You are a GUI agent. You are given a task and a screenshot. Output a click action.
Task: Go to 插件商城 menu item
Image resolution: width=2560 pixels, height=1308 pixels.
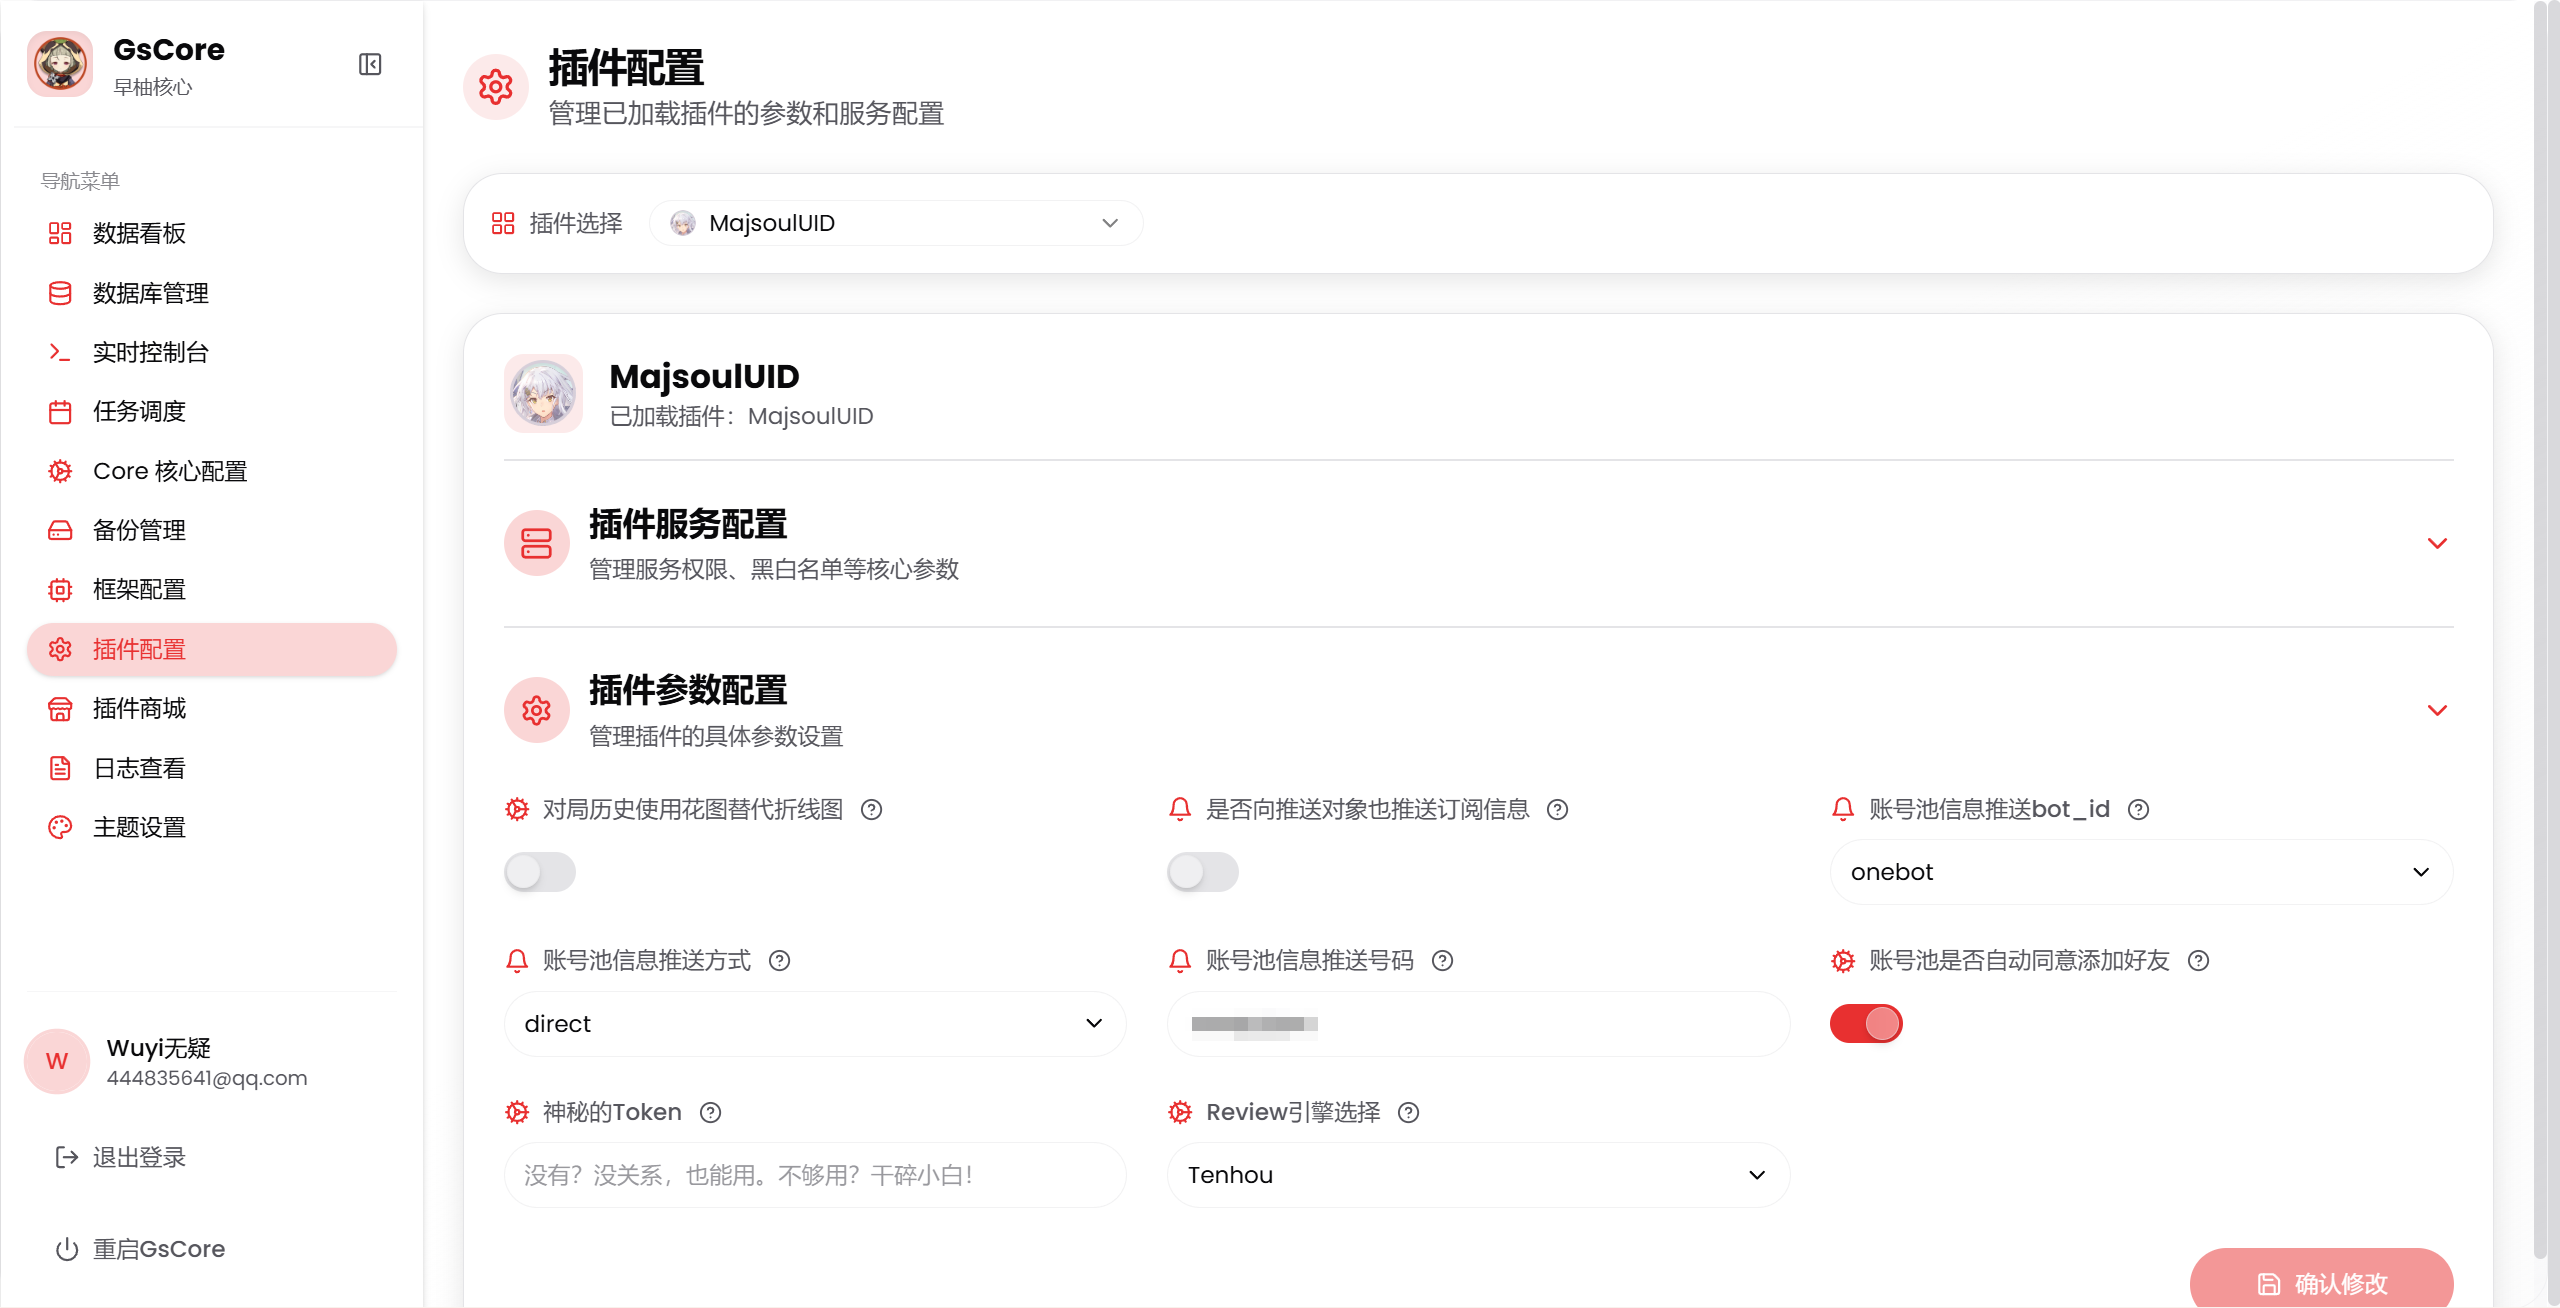139,708
